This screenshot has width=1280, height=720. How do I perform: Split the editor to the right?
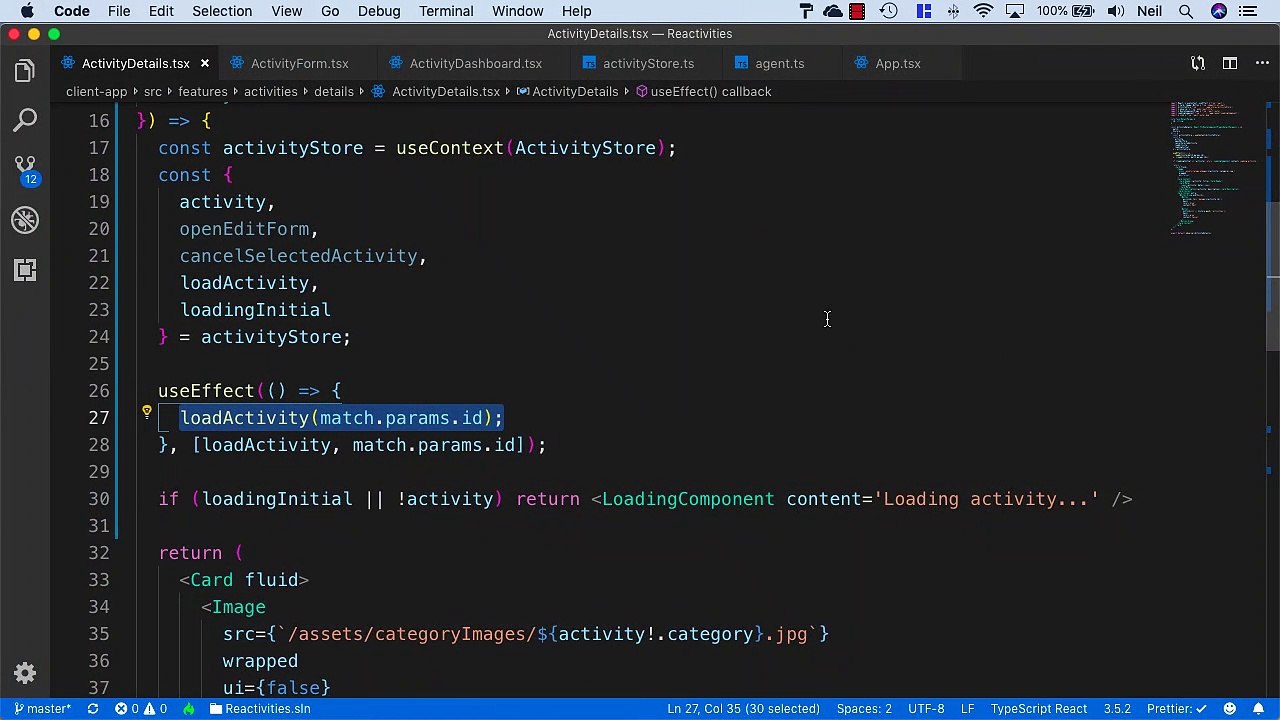coord(1229,63)
